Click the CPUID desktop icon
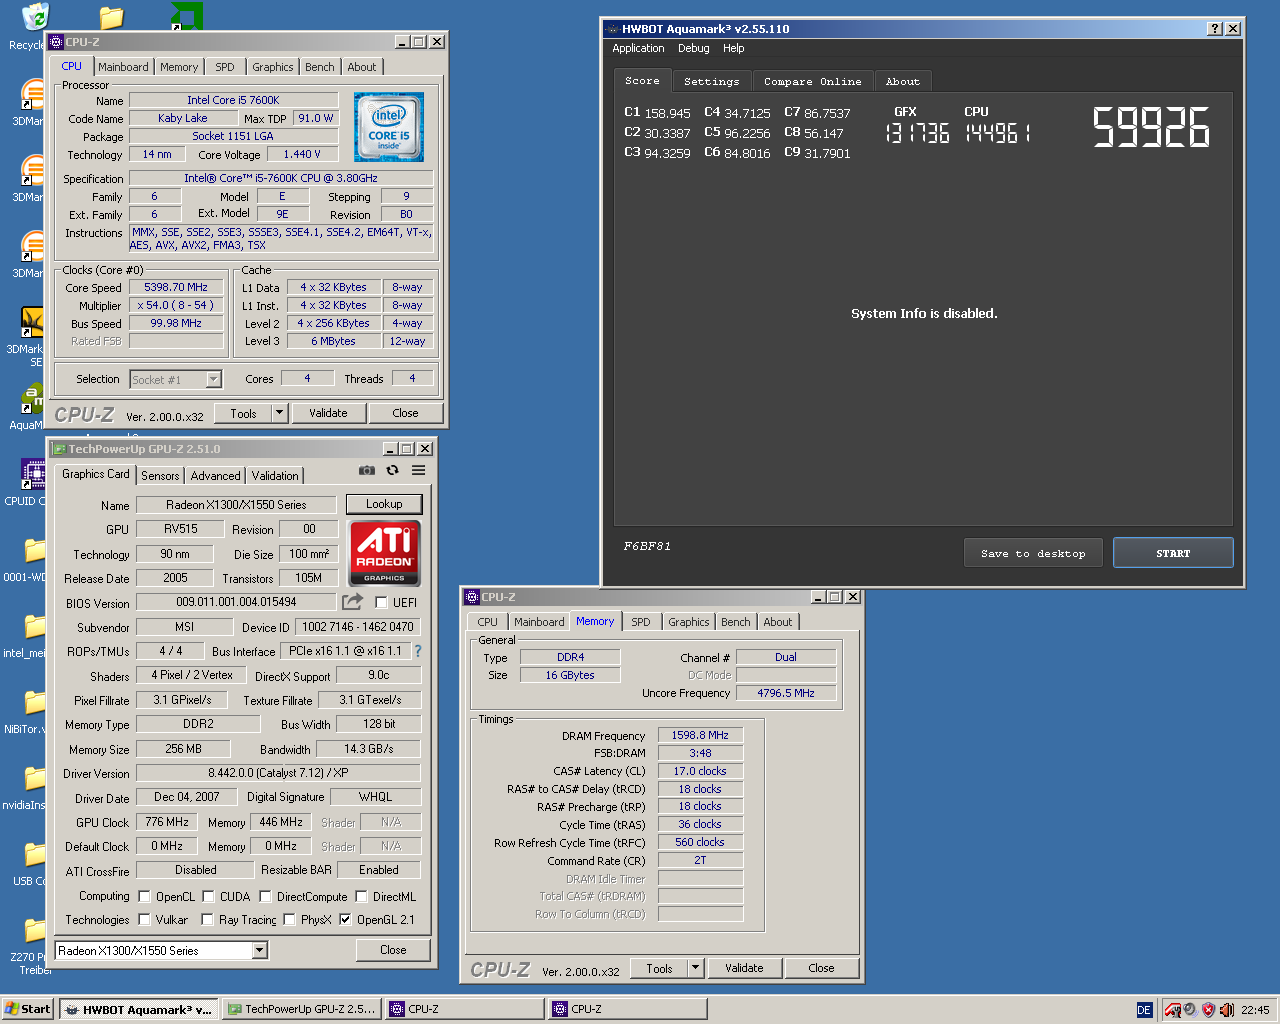This screenshot has width=1280, height=1024. tap(33, 473)
